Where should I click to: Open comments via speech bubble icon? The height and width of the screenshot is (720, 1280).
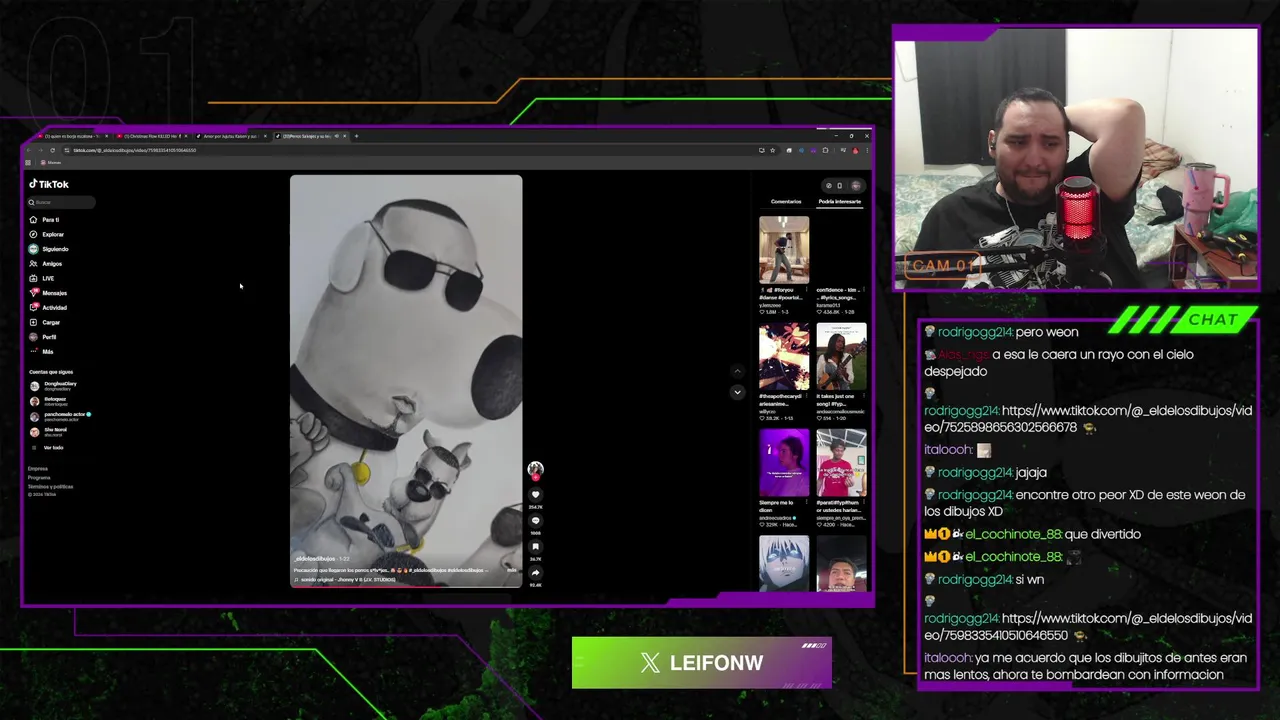tap(535, 521)
